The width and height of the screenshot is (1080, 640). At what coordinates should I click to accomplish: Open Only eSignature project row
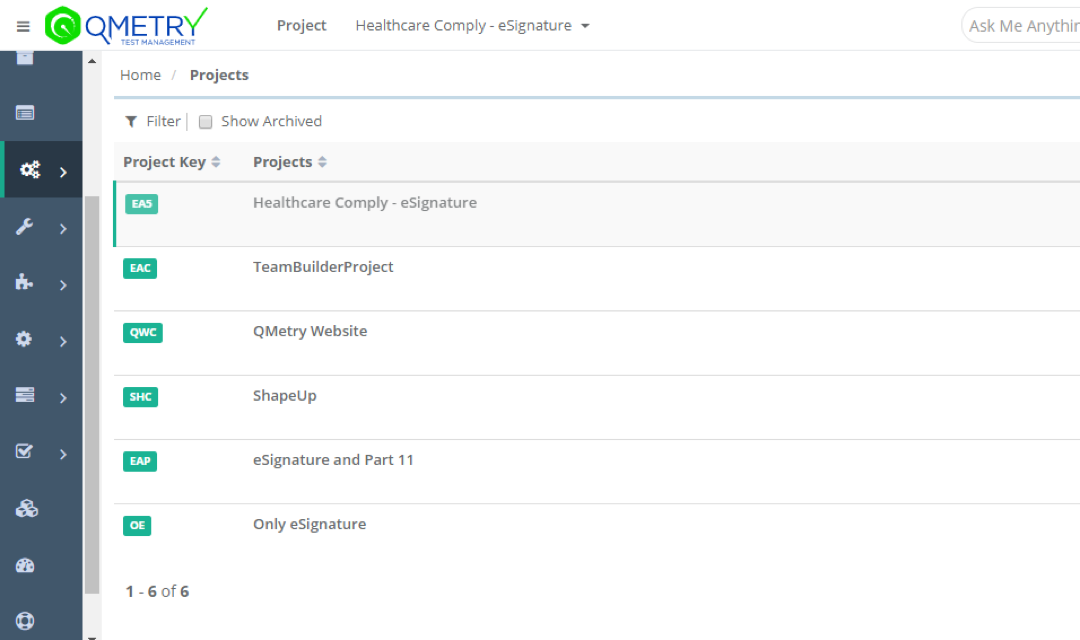coord(597,535)
